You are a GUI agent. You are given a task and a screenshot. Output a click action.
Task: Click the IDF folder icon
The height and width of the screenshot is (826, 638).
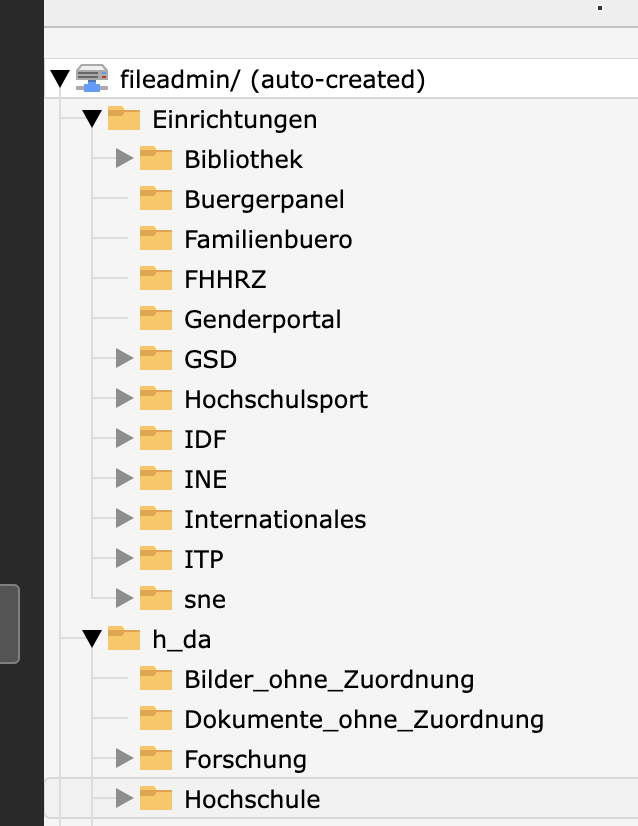point(156,438)
